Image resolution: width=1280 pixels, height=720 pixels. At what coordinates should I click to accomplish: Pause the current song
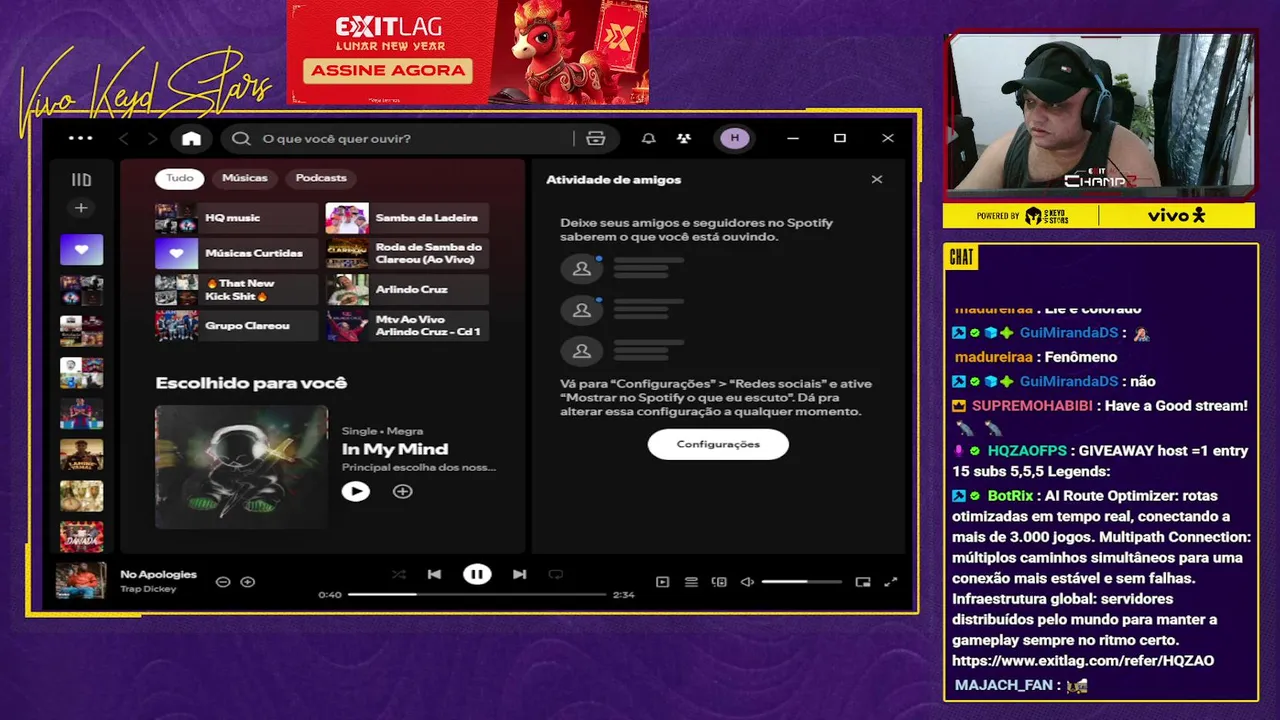(477, 574)
